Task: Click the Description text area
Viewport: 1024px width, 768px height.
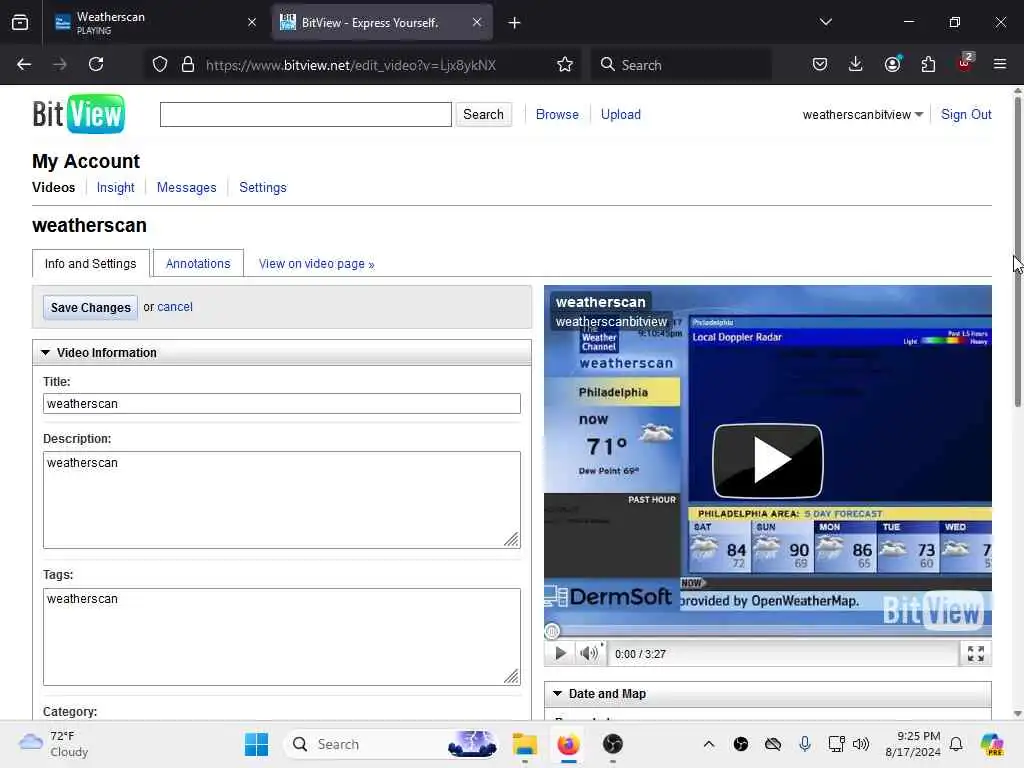Action: click(x=281, y=500)
